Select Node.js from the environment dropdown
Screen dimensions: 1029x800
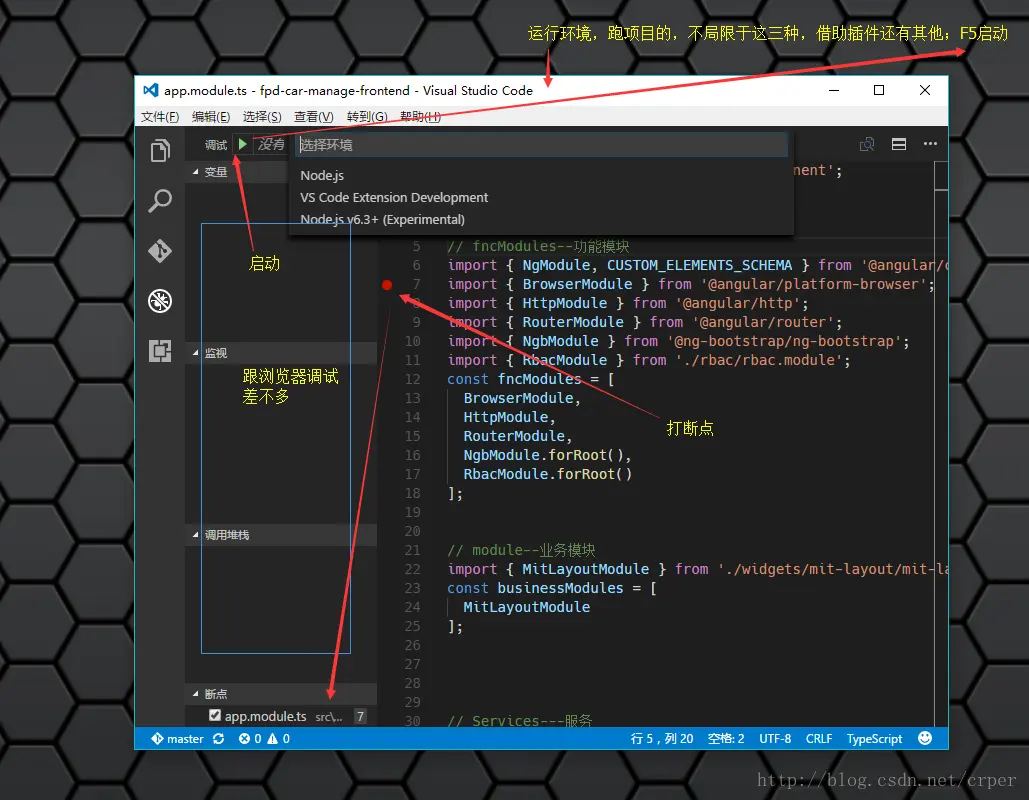click(x=321, y=174)
